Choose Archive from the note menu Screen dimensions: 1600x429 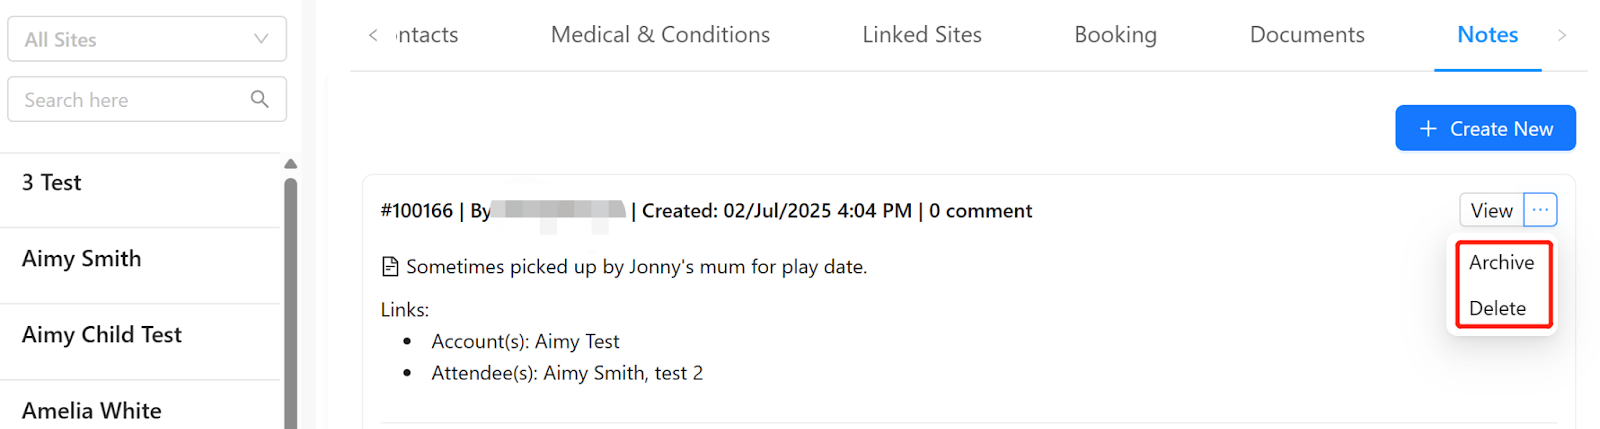pos(1501,262)
